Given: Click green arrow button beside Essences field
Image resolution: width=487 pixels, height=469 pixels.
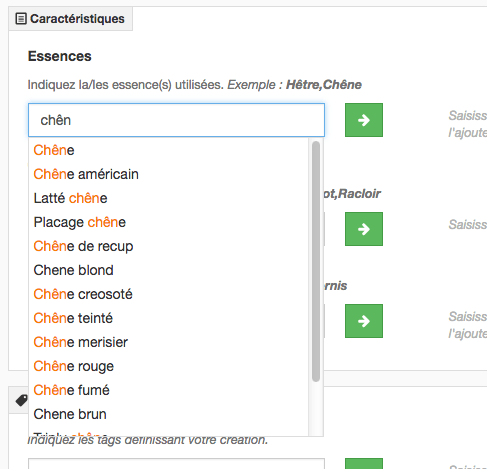Looking at the screenshot, I should tap(364, 120).
